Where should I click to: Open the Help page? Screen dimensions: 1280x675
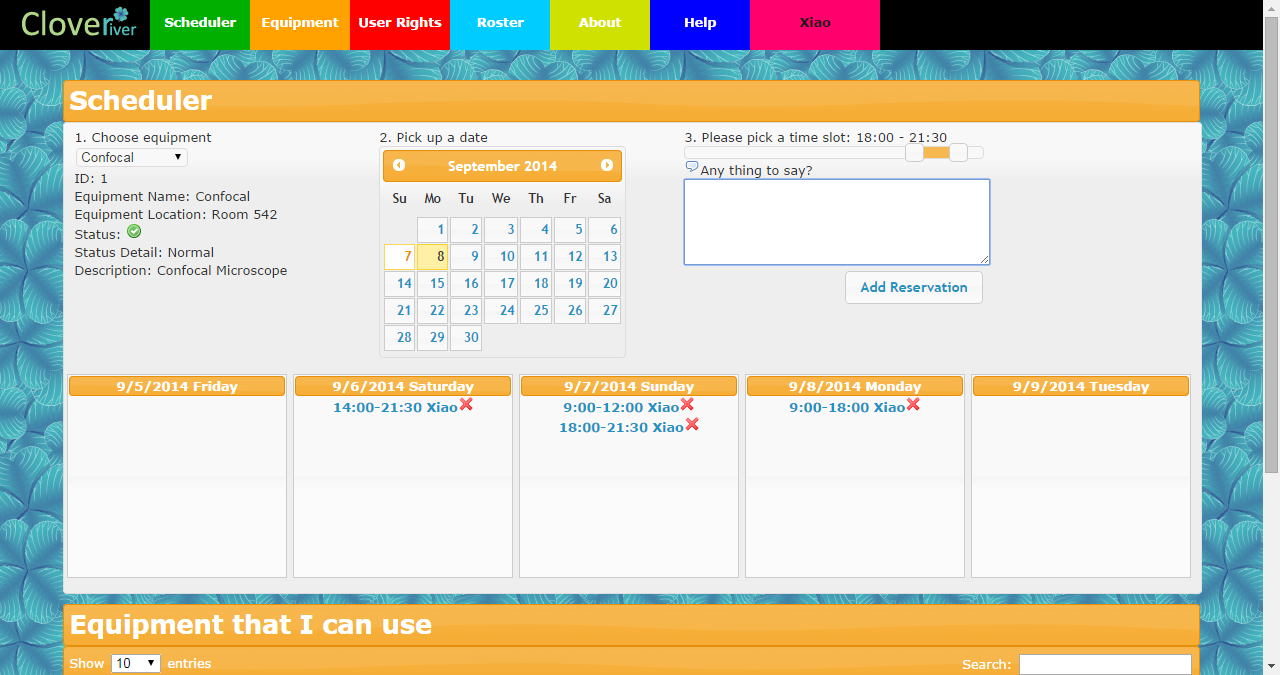[699, 22]
